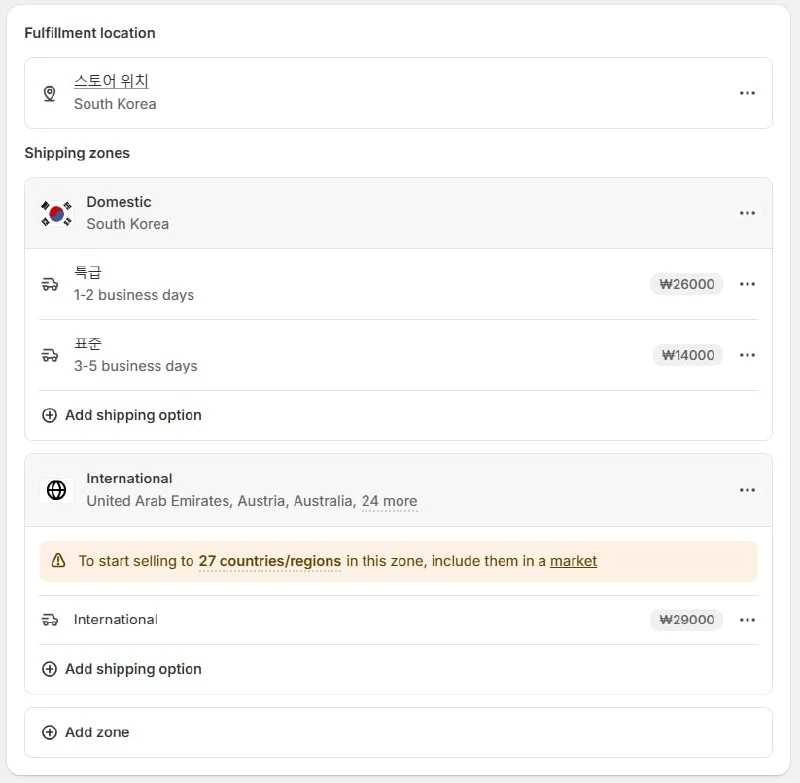Viewport: 800px width, 783px height.
Task: Click the Fulfillment location heading
Action: pyautogui.click(x=90, y=33)
